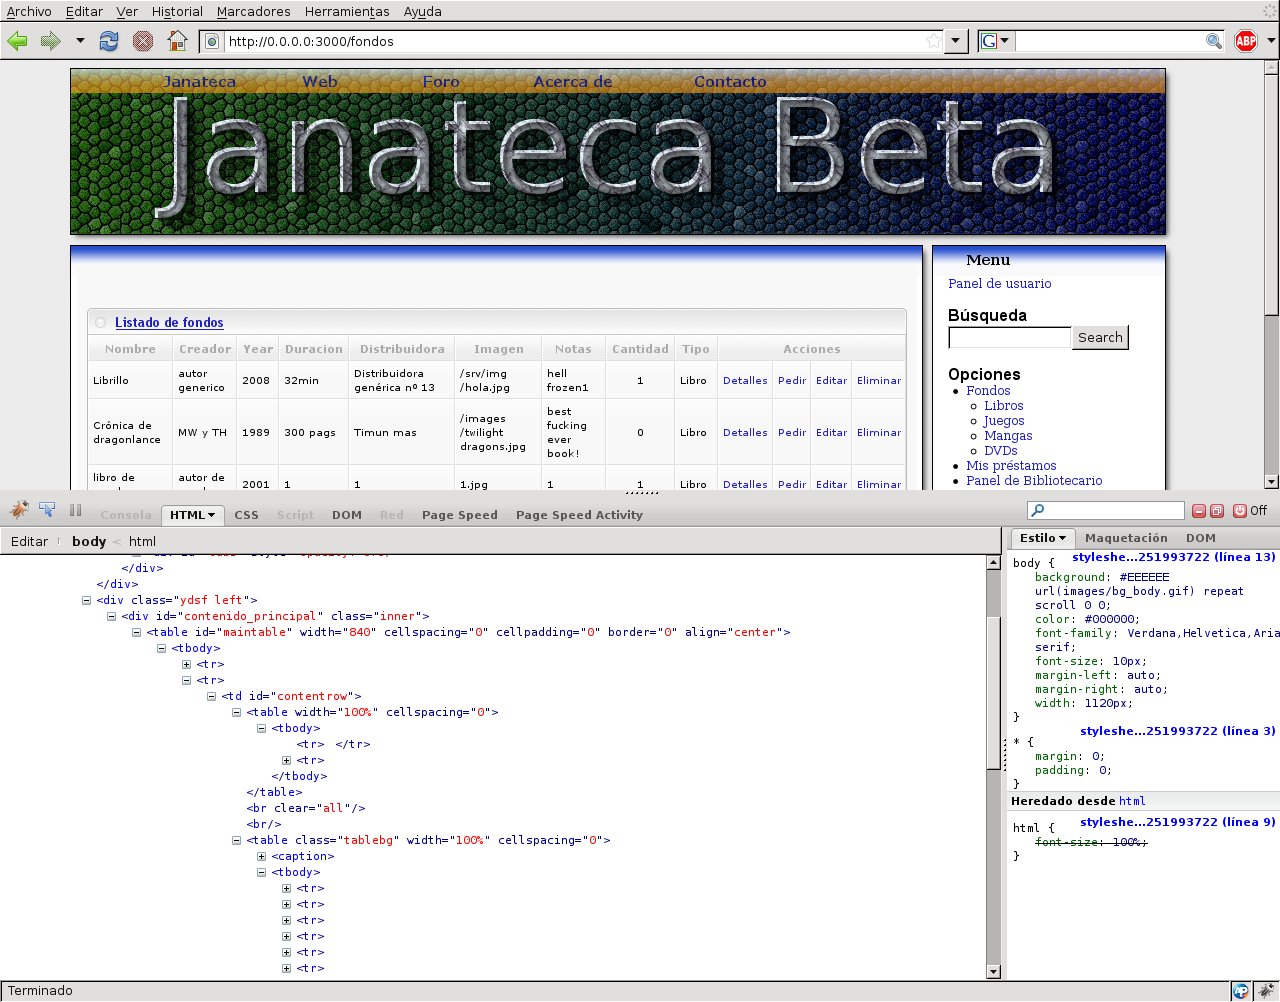The image size is (1280, 1002).
Task: Bookmark this page with the star icon
Action: pyautogui.click(x=933, y=41)
